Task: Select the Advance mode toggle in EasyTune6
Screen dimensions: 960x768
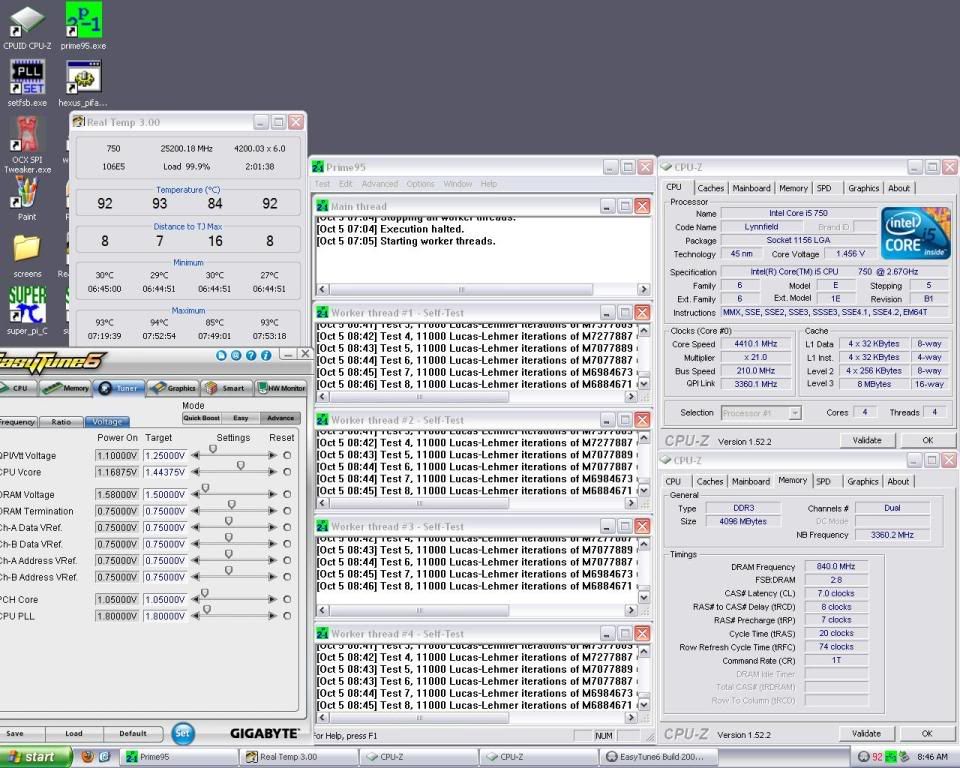Action: pyautogui.click(x=280, y=418)
